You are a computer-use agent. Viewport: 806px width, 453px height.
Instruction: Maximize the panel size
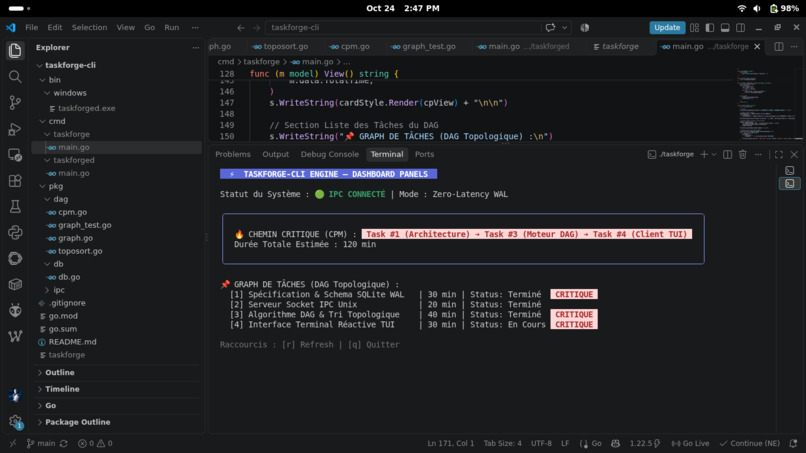click(x=779, y=154)
